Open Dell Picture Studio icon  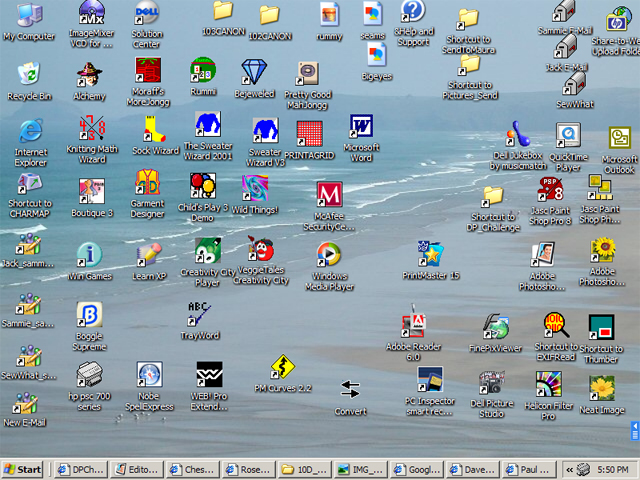[x=492, y=382]
